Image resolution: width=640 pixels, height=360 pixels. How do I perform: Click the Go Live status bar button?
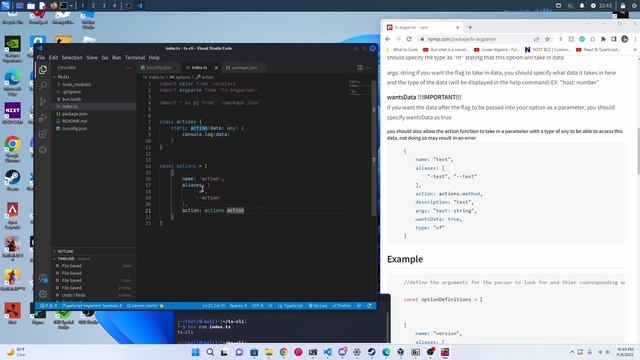pyautogui.click(x=318, y=306)
